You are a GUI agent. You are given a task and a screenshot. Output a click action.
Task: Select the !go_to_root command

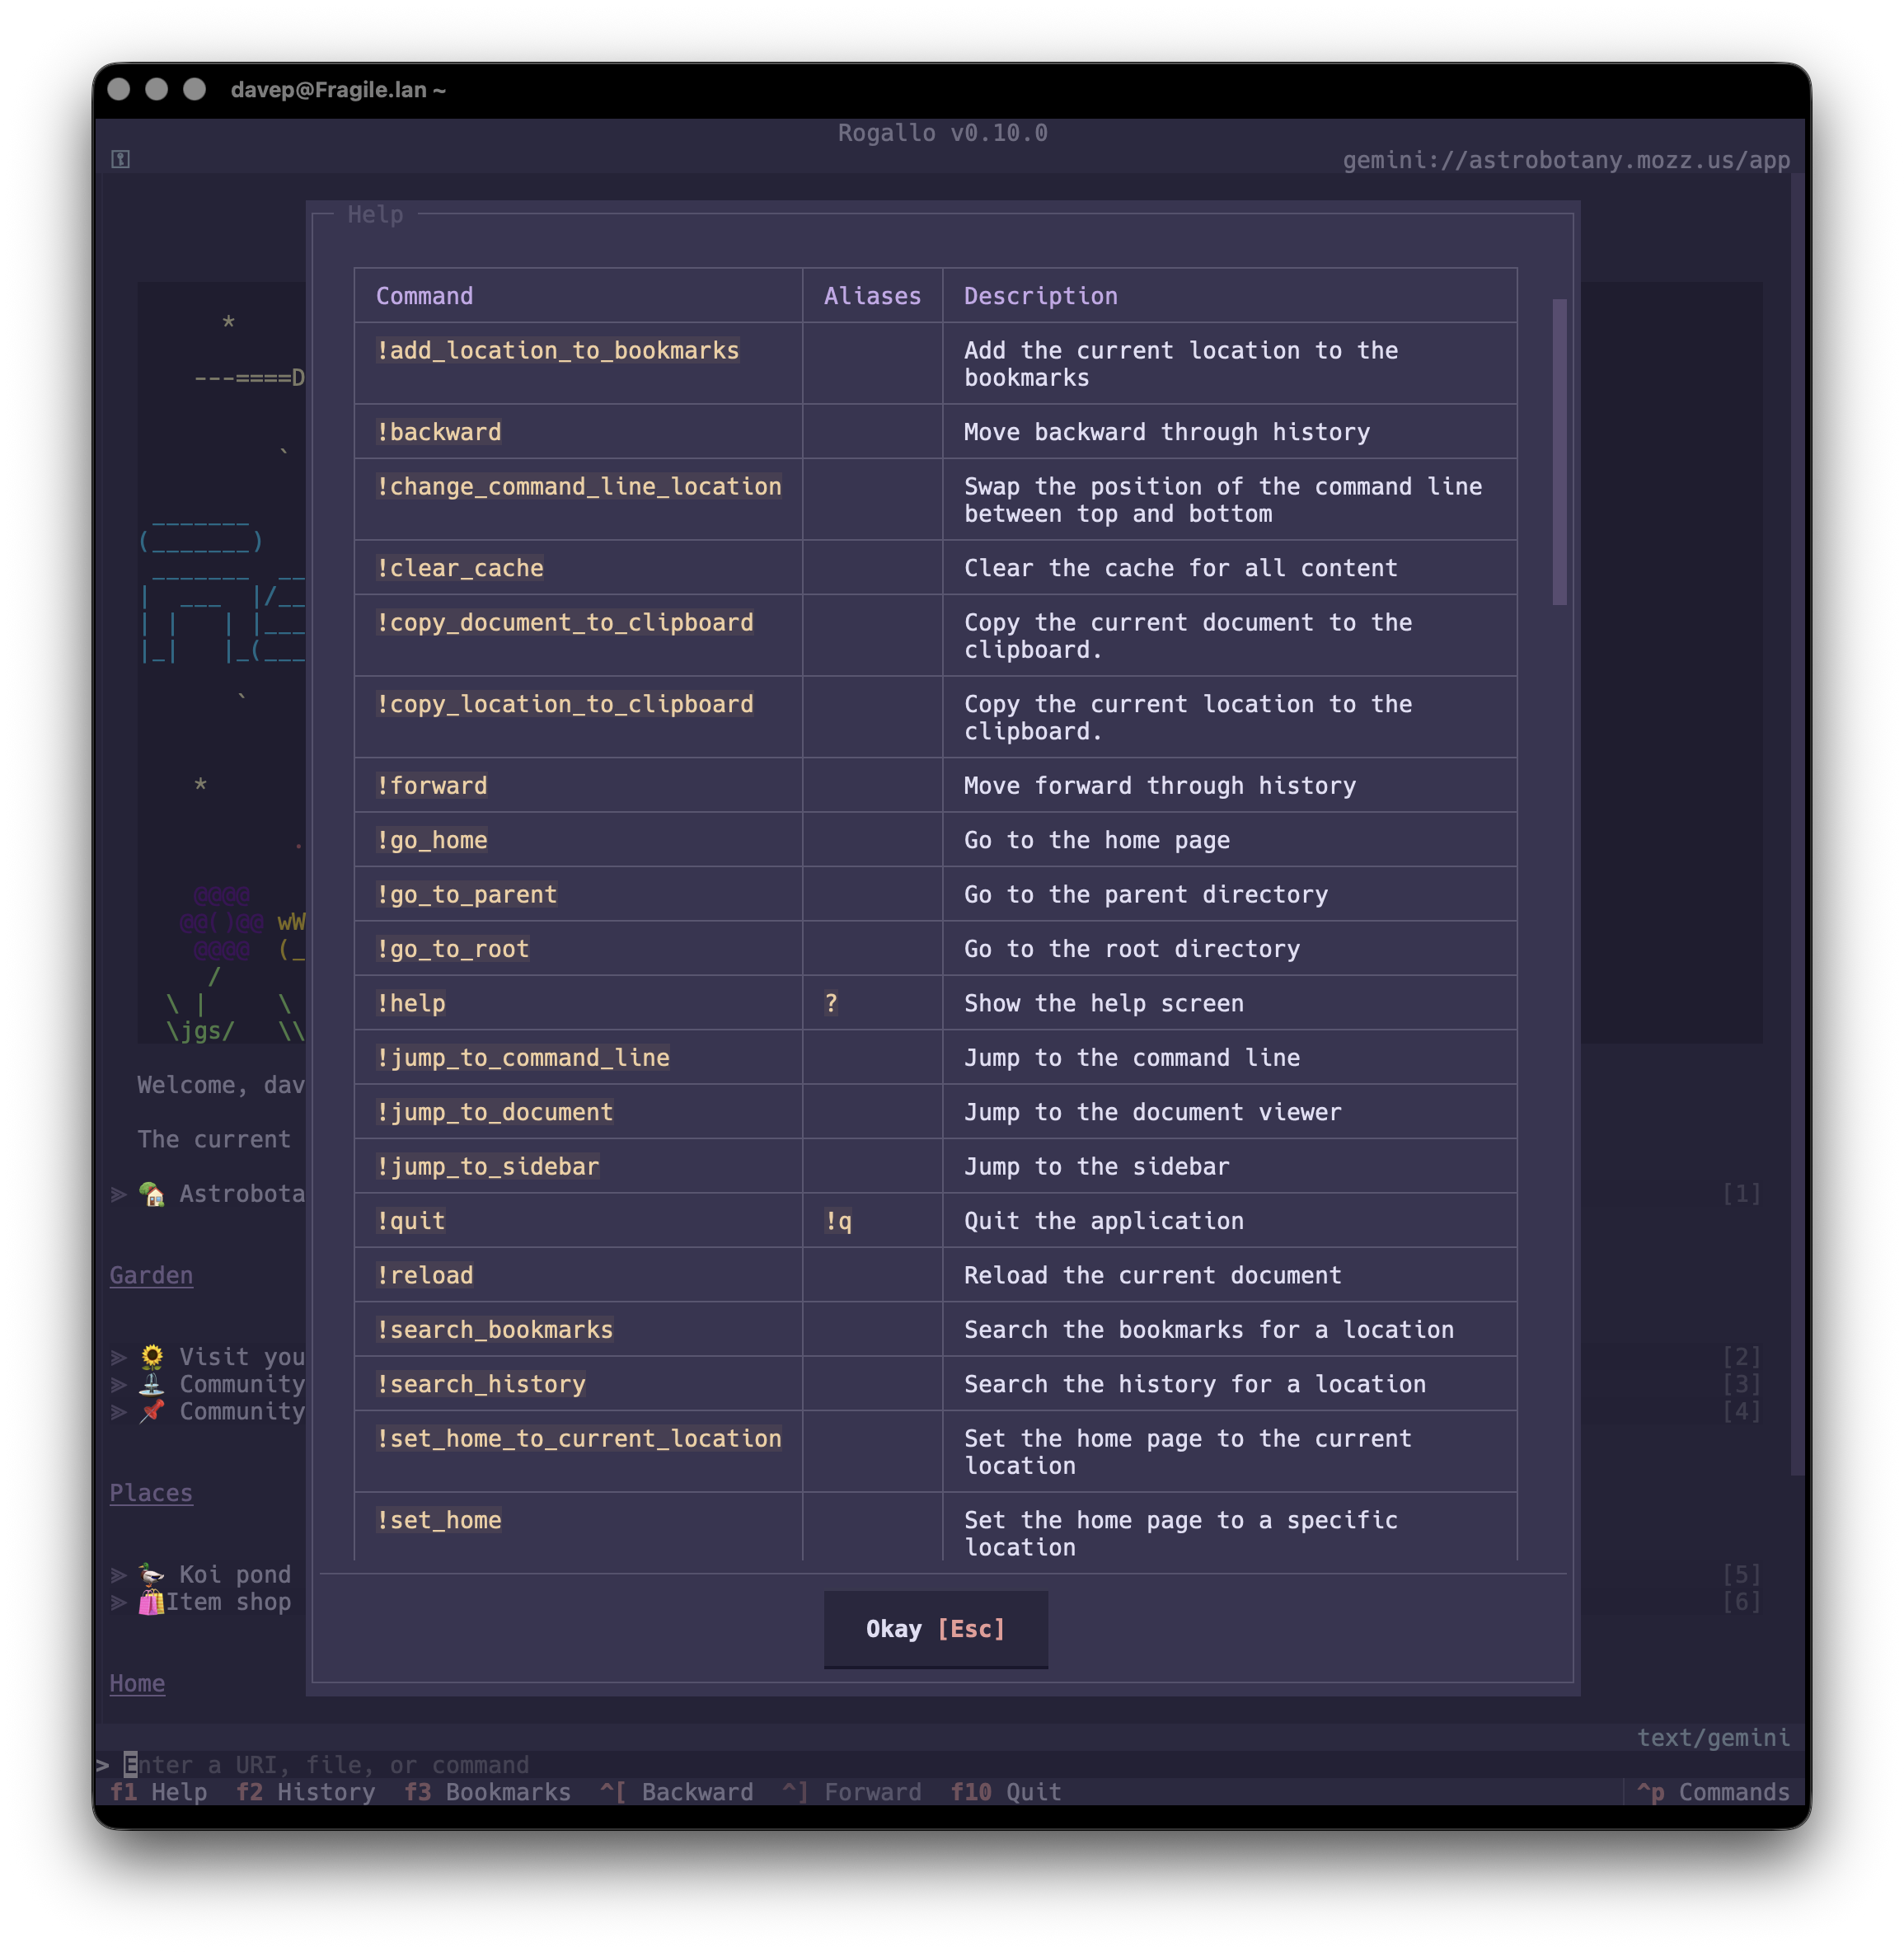coord(452,949)
